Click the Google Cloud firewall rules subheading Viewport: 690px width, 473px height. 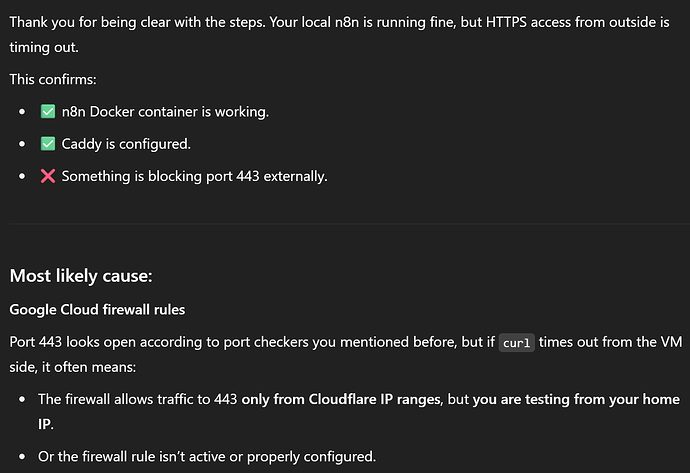[97, 310]
